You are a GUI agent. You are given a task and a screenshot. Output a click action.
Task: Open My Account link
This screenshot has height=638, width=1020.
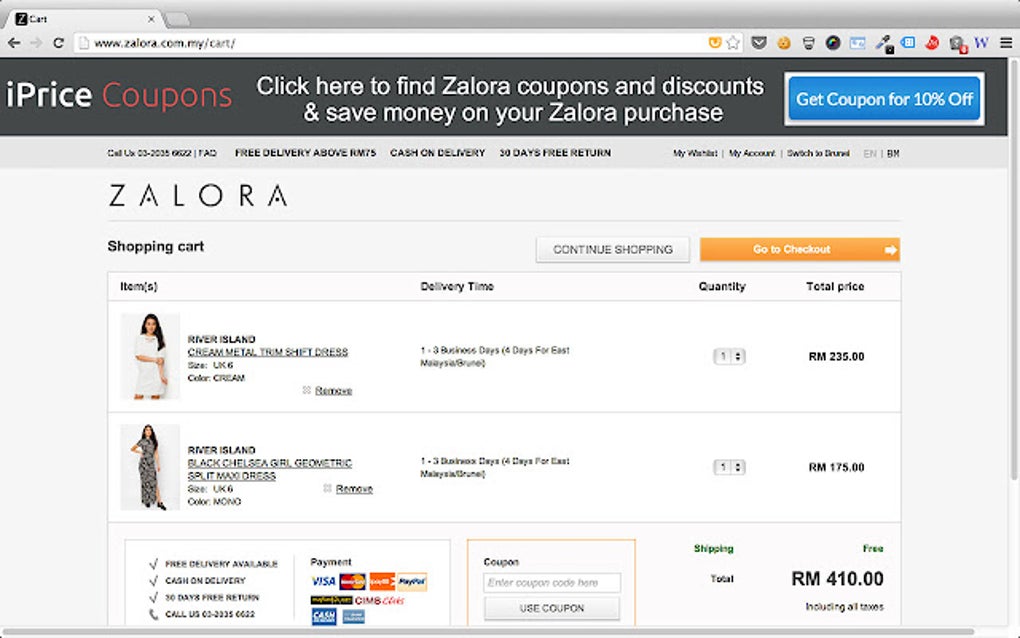pos(752,153)
